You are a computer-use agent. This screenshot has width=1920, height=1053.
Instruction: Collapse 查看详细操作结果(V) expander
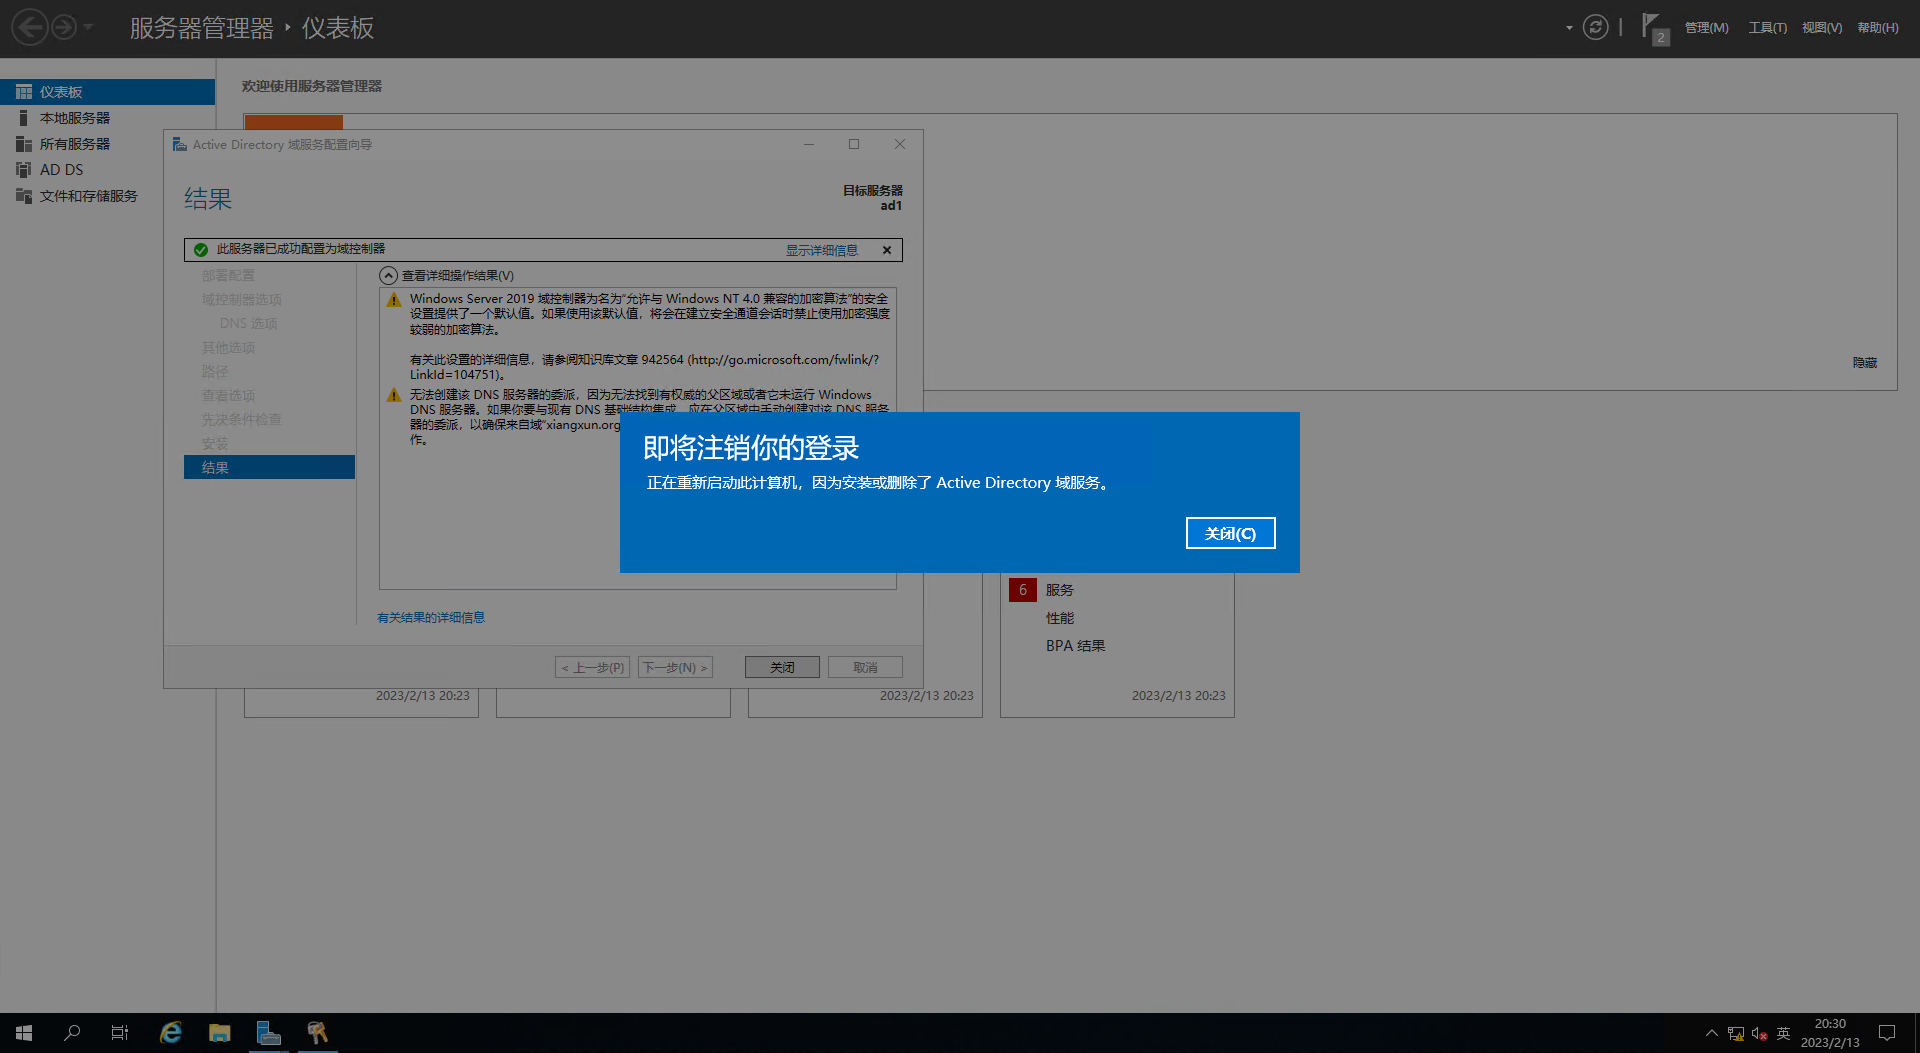(x=388, y=275)
